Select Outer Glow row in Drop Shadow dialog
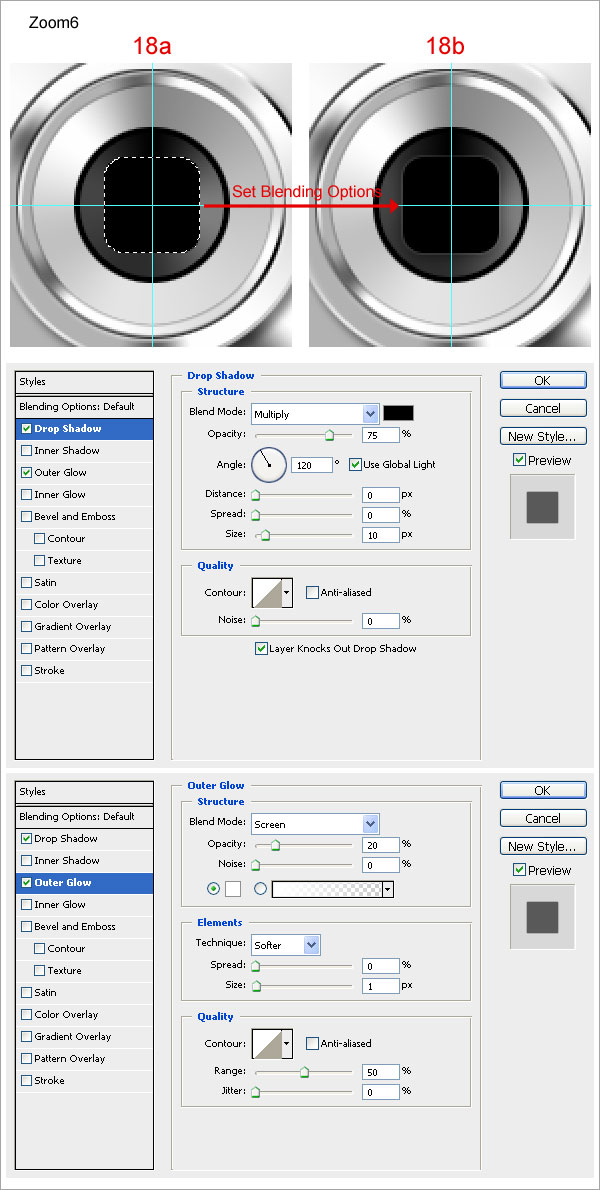 84,473
